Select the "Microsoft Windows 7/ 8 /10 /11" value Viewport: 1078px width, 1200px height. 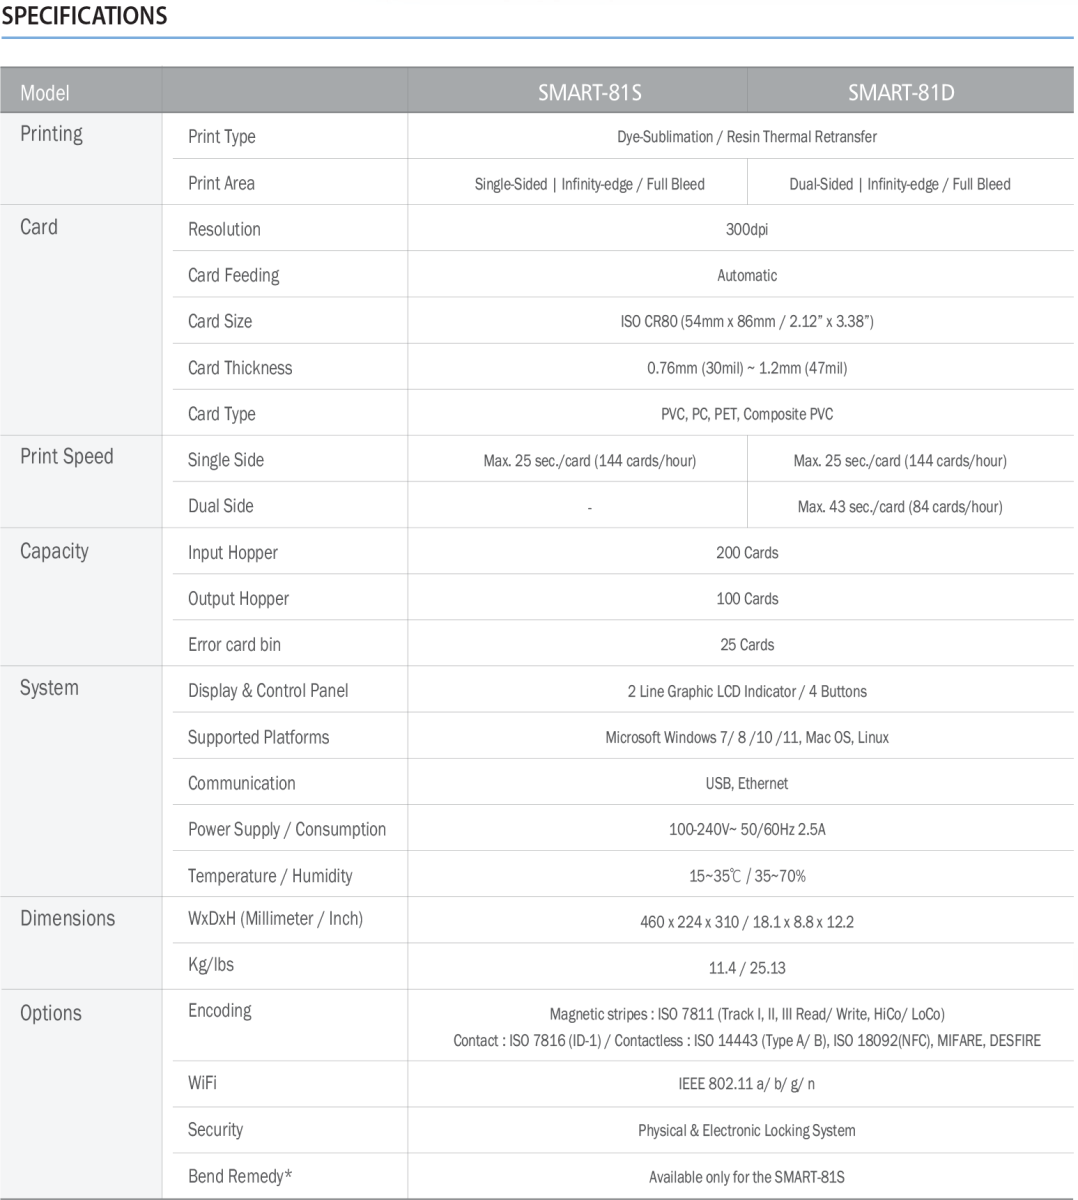[747, 738]
